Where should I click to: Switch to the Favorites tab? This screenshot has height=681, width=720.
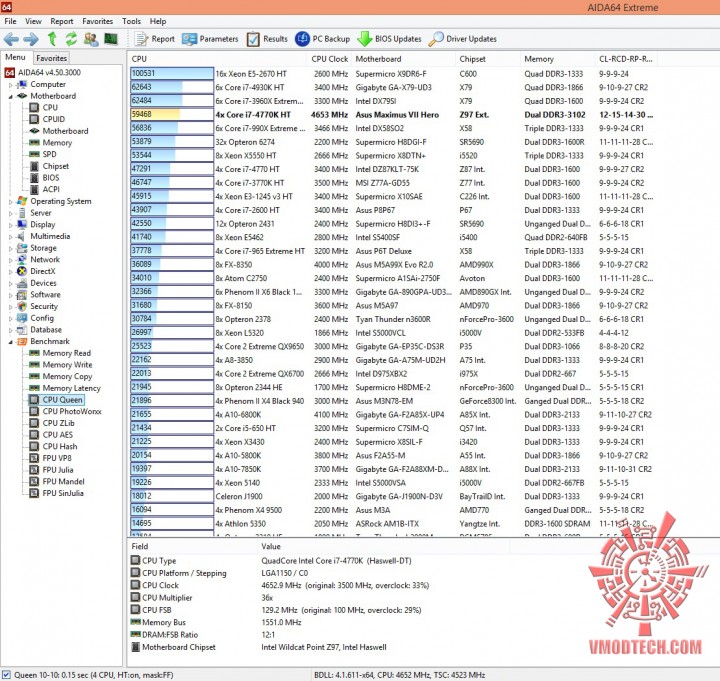(51, 58)
